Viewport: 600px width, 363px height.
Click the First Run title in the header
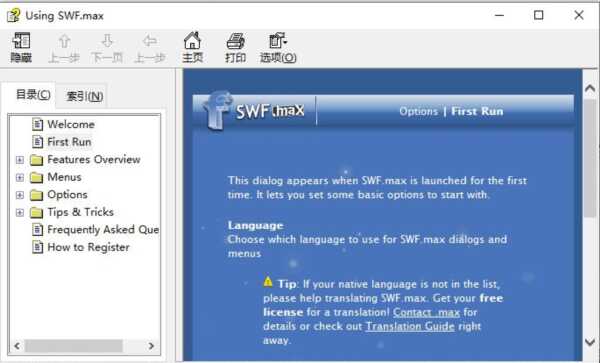pos(477,111)
